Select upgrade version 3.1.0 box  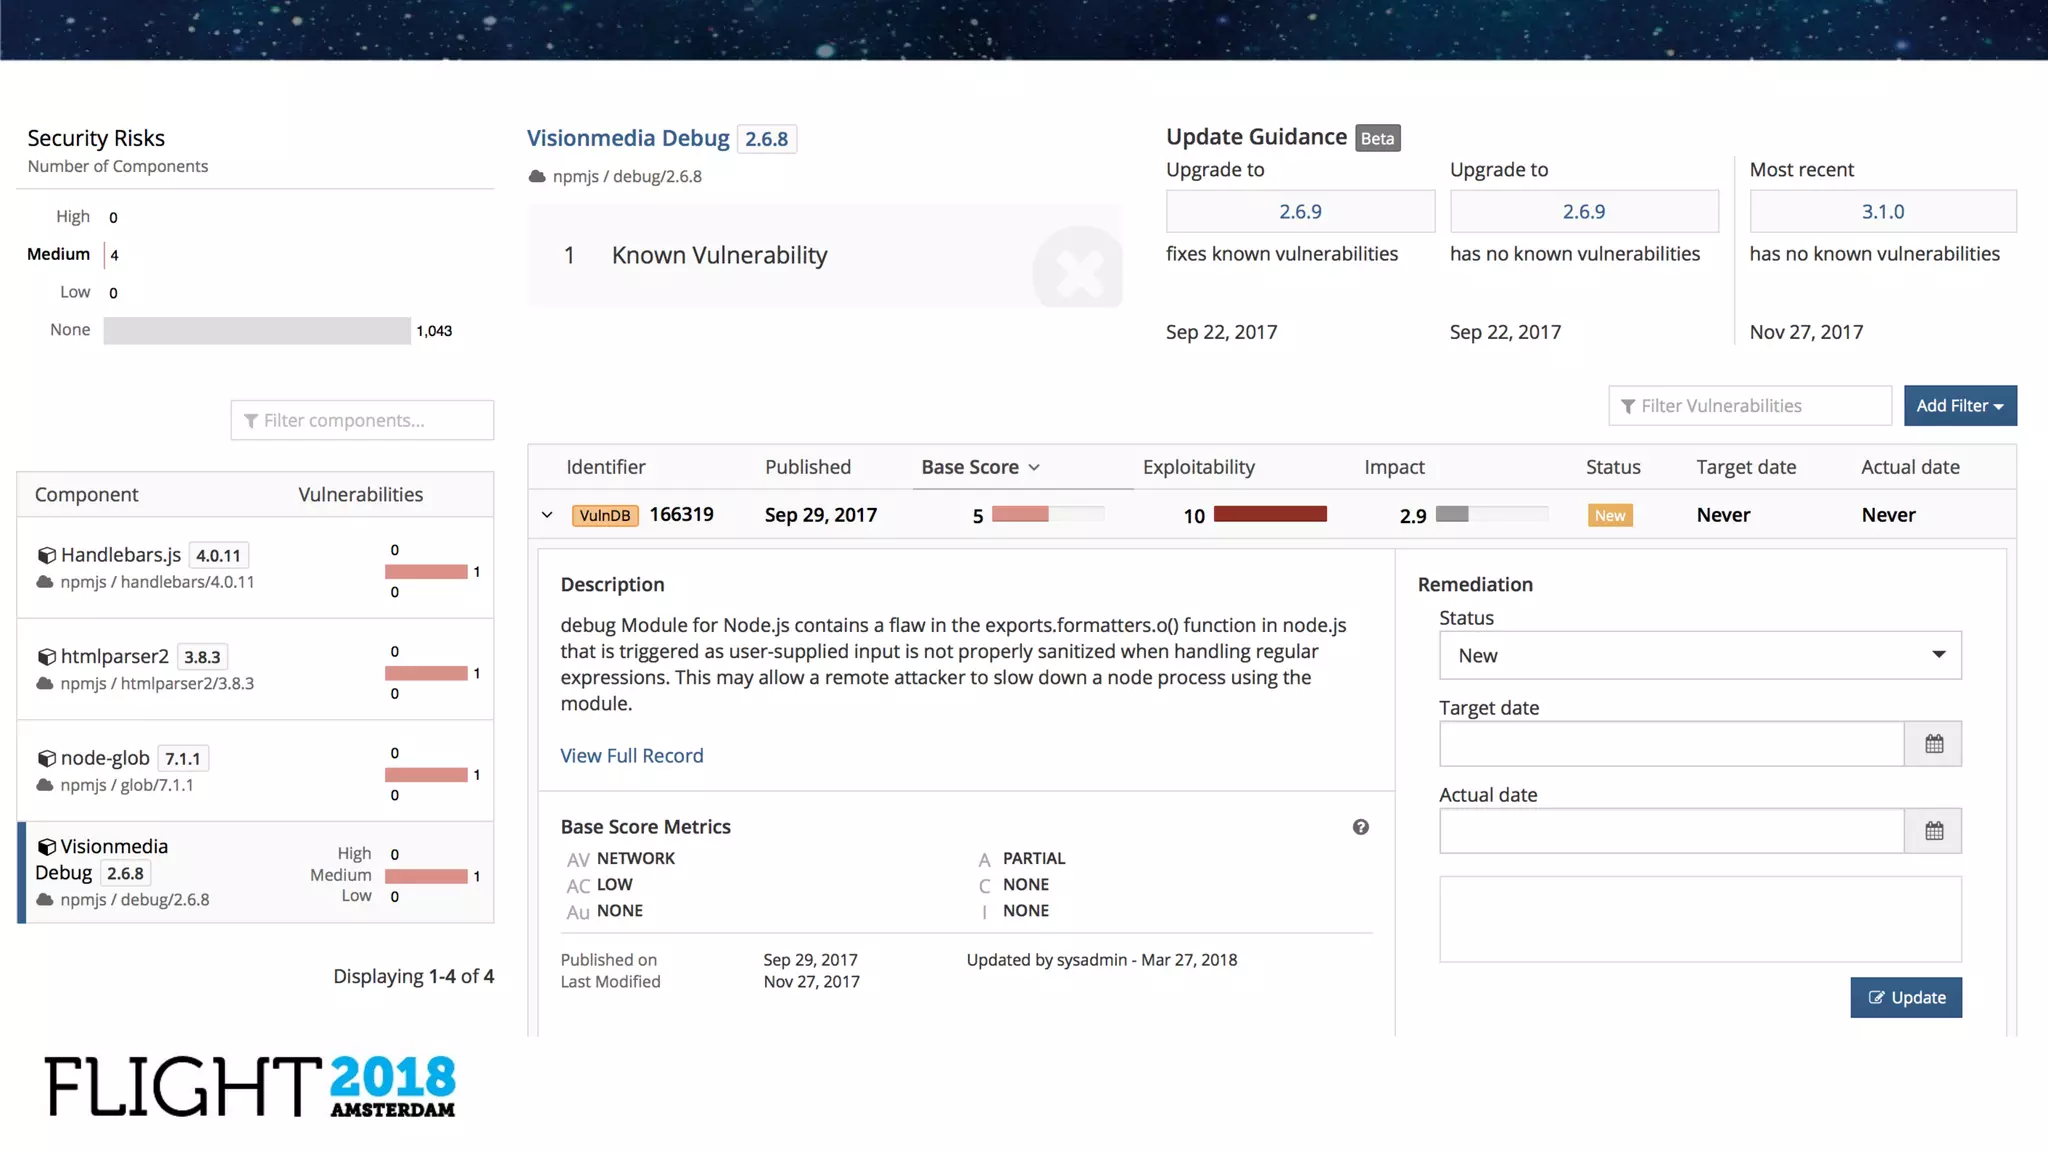[1882, 212]
